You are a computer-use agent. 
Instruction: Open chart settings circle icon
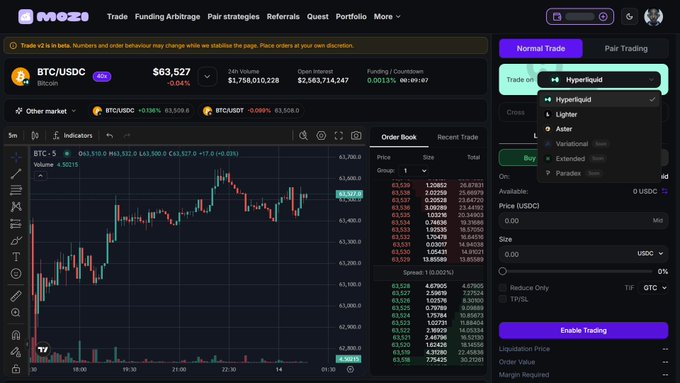(321, 135)
